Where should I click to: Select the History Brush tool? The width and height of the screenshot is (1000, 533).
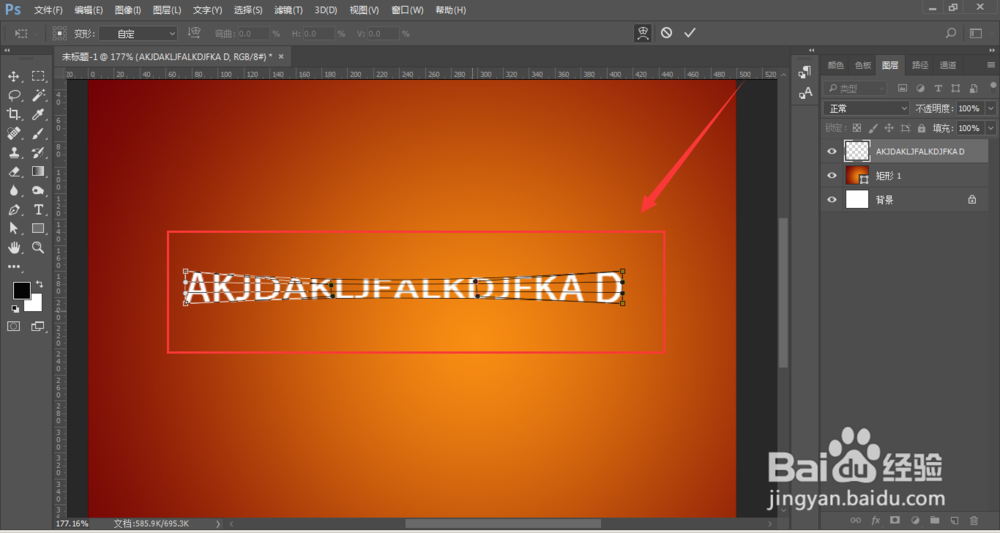click(38, 152)
